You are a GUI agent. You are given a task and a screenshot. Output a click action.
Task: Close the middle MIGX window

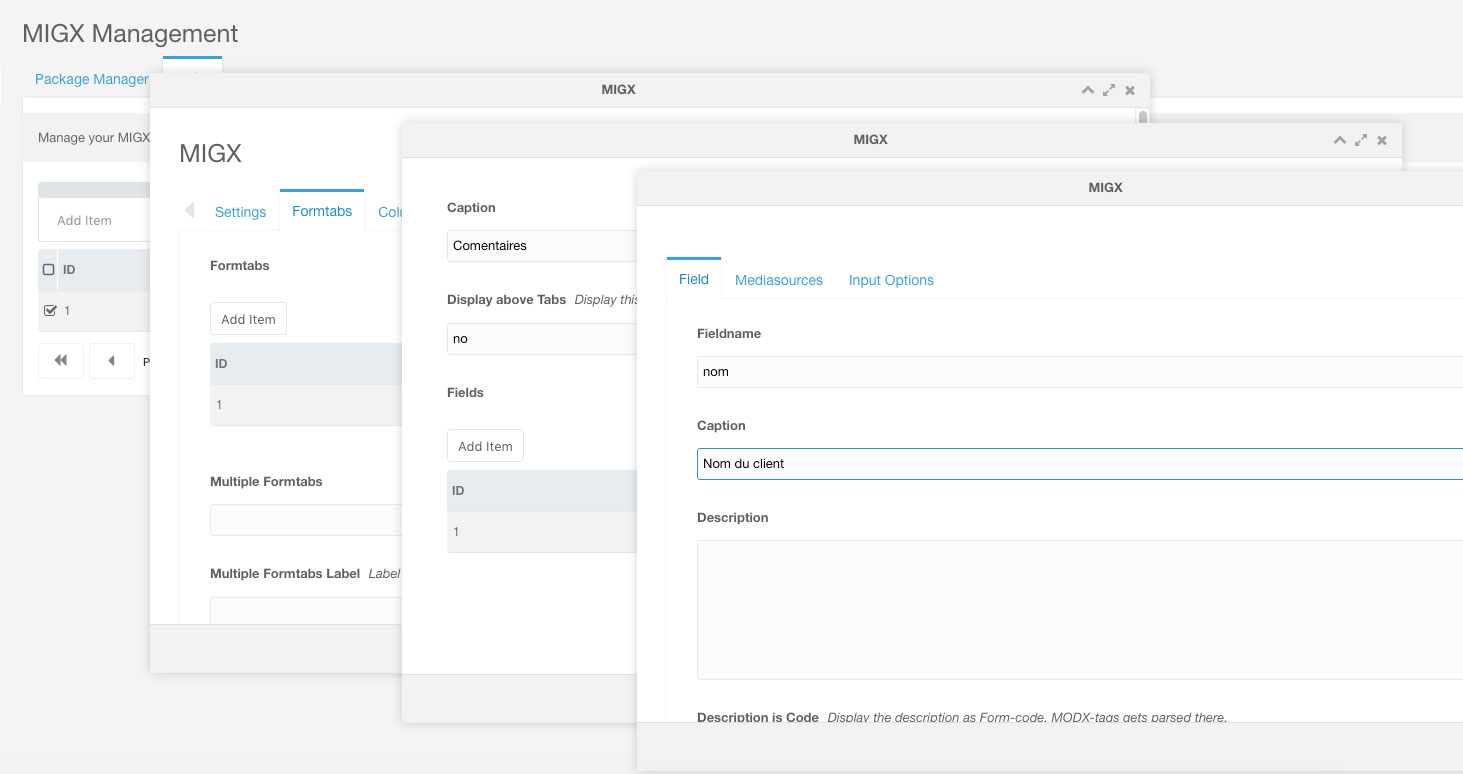(1382, 140)
